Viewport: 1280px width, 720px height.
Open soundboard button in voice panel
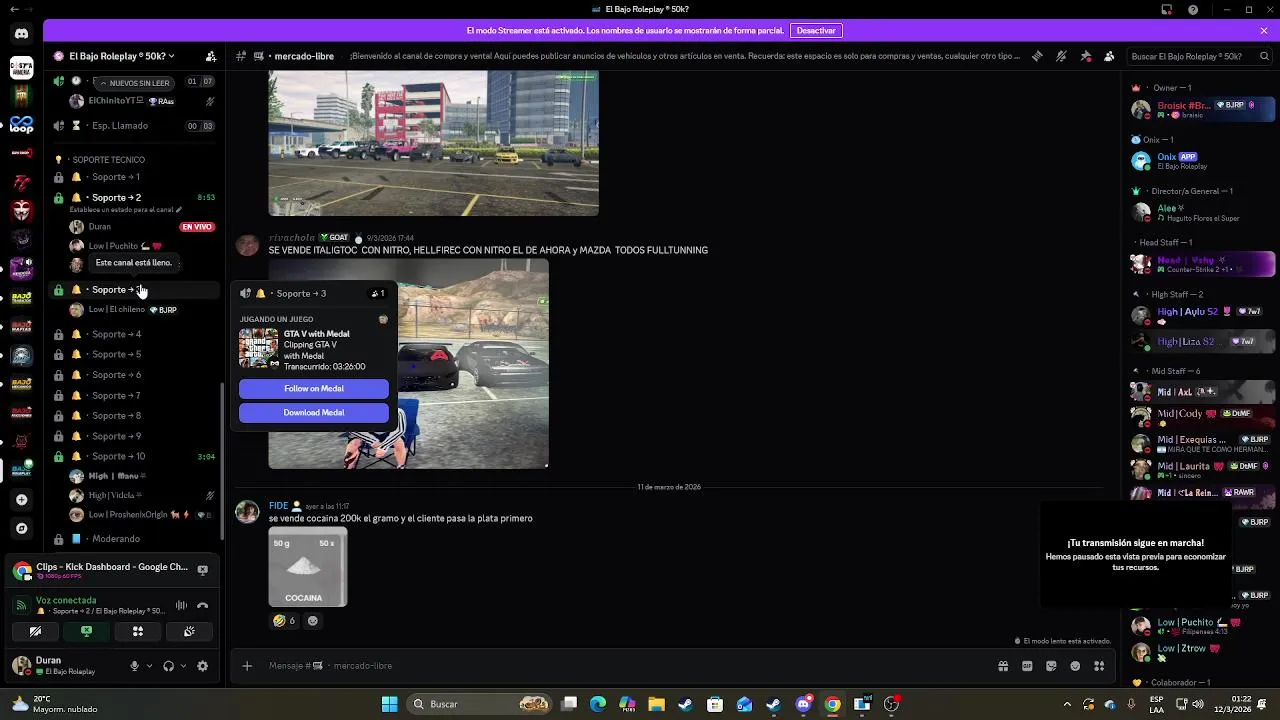point(189,631)
